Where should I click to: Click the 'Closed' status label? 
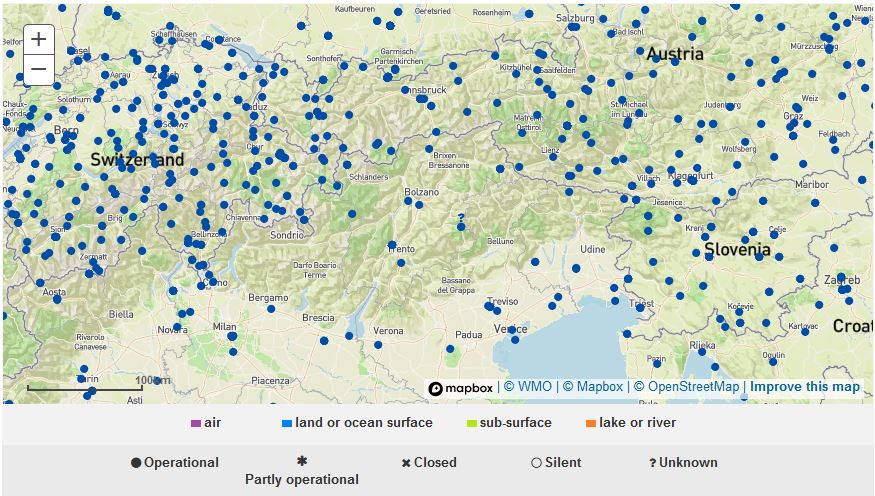[x=435, y=463]
